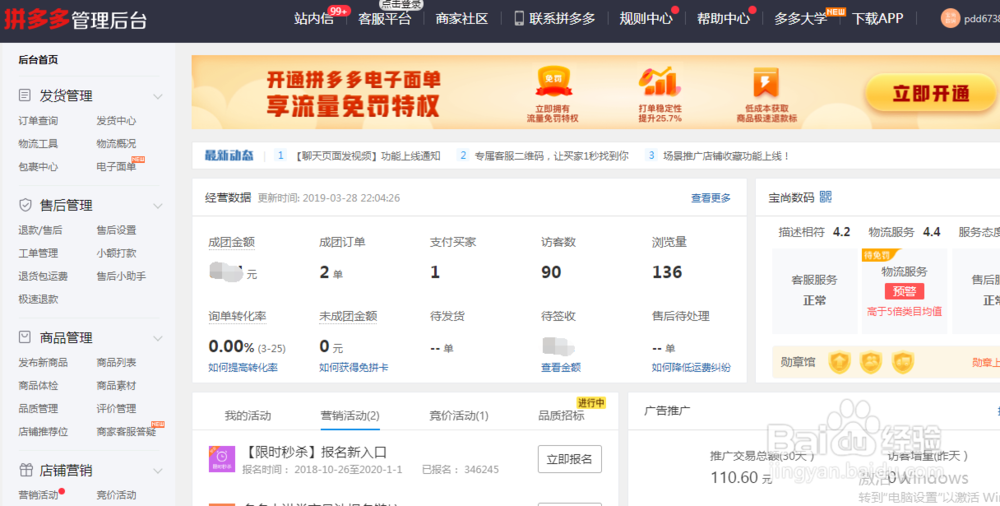Open 小额打款 in sidebar
This screenshot has width=1000, height=506.
pyautogui.click(x=116, y=253)
